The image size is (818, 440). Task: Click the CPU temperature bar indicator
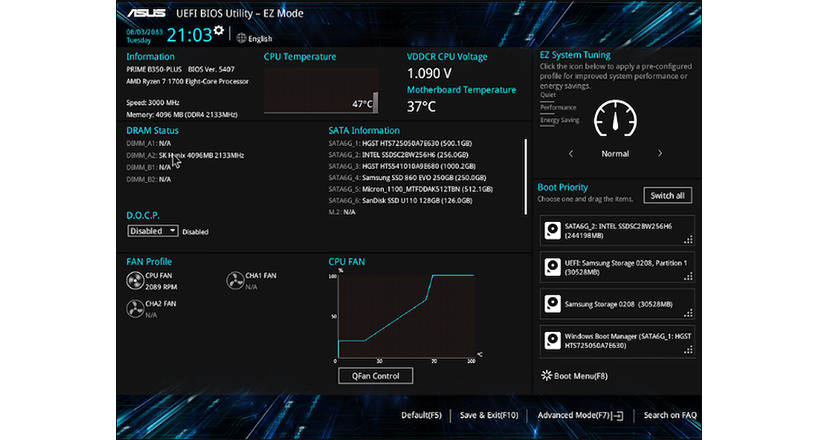tap(376, 102)
